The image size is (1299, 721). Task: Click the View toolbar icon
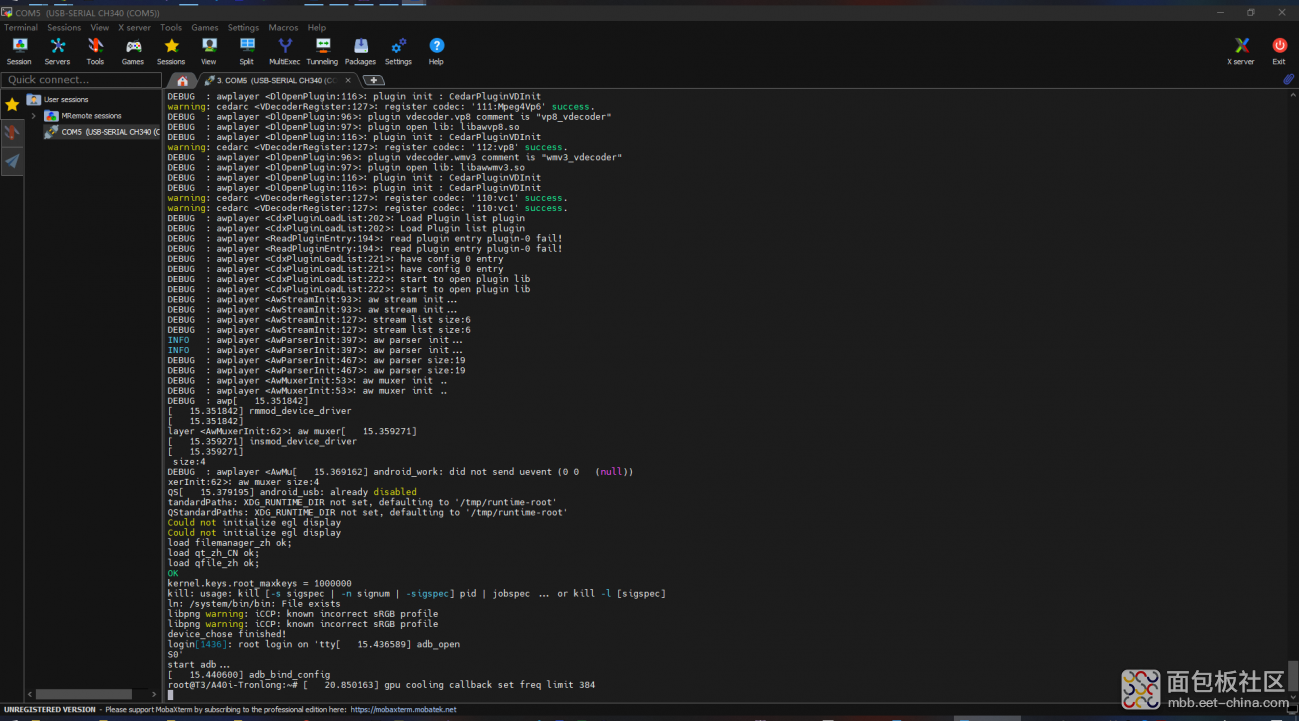[x=208, y=51]
